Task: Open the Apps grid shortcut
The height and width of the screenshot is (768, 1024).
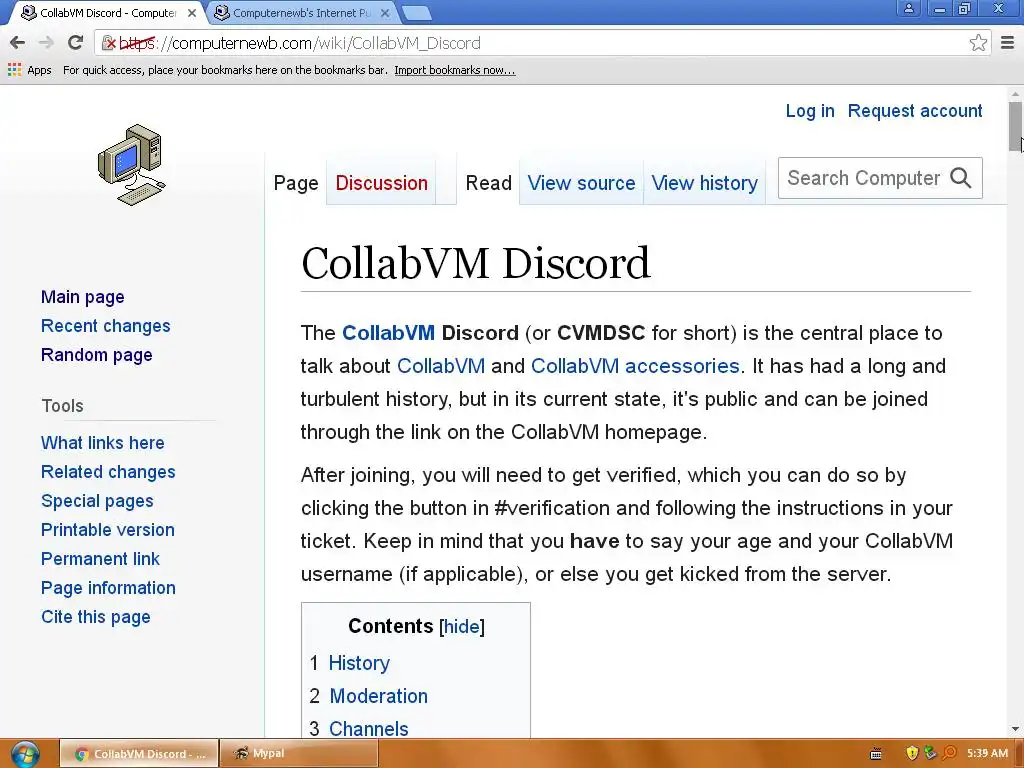Action: pyautogui.click(x=29, y=70)
